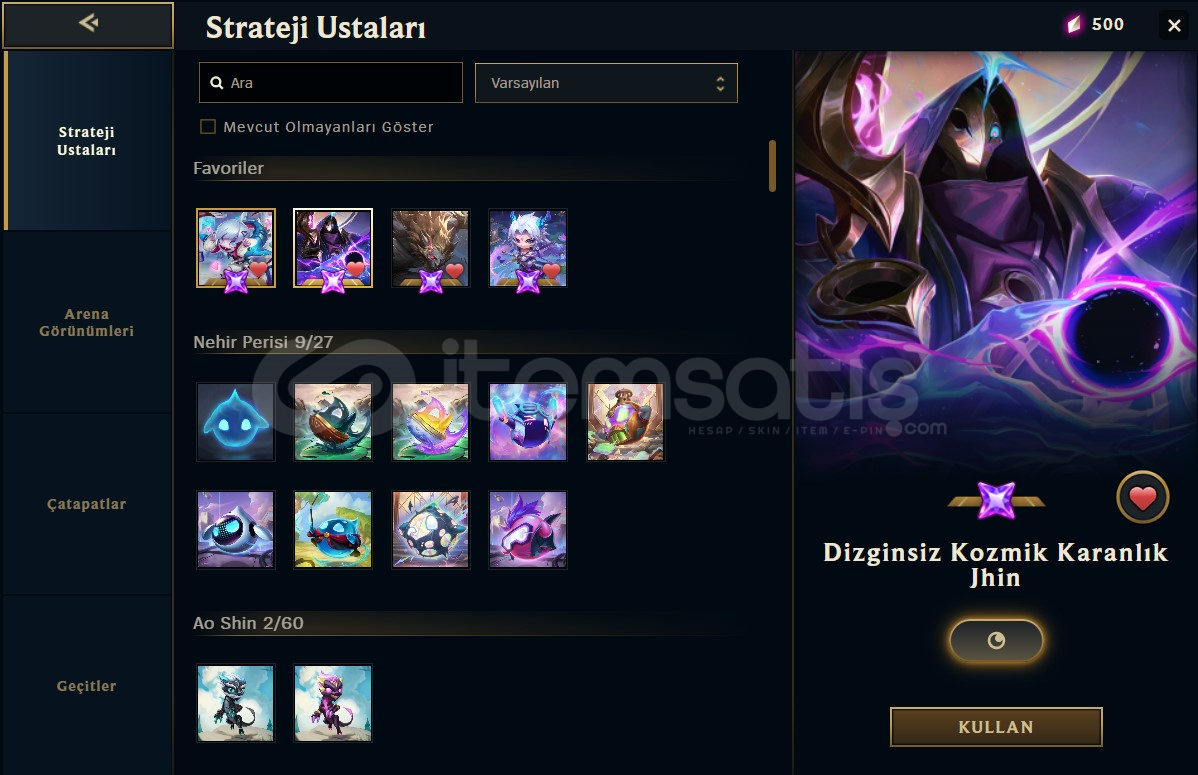Open the Varsayılan sort dropdown

(606, 83)
